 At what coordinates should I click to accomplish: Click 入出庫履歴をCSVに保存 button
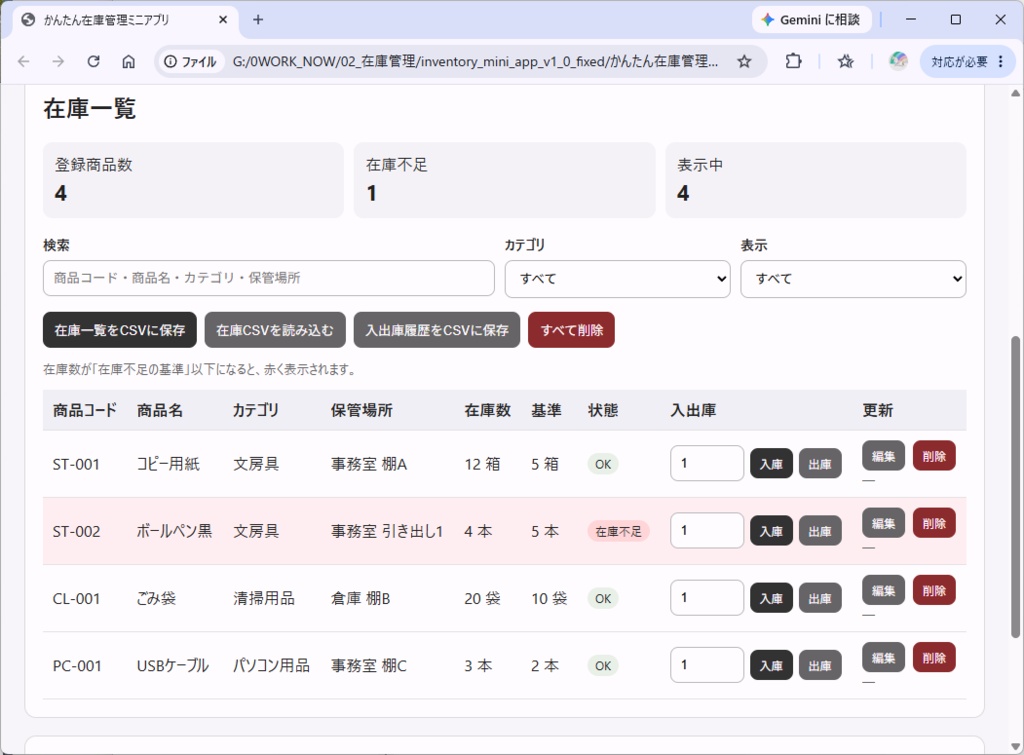point(437,330)
